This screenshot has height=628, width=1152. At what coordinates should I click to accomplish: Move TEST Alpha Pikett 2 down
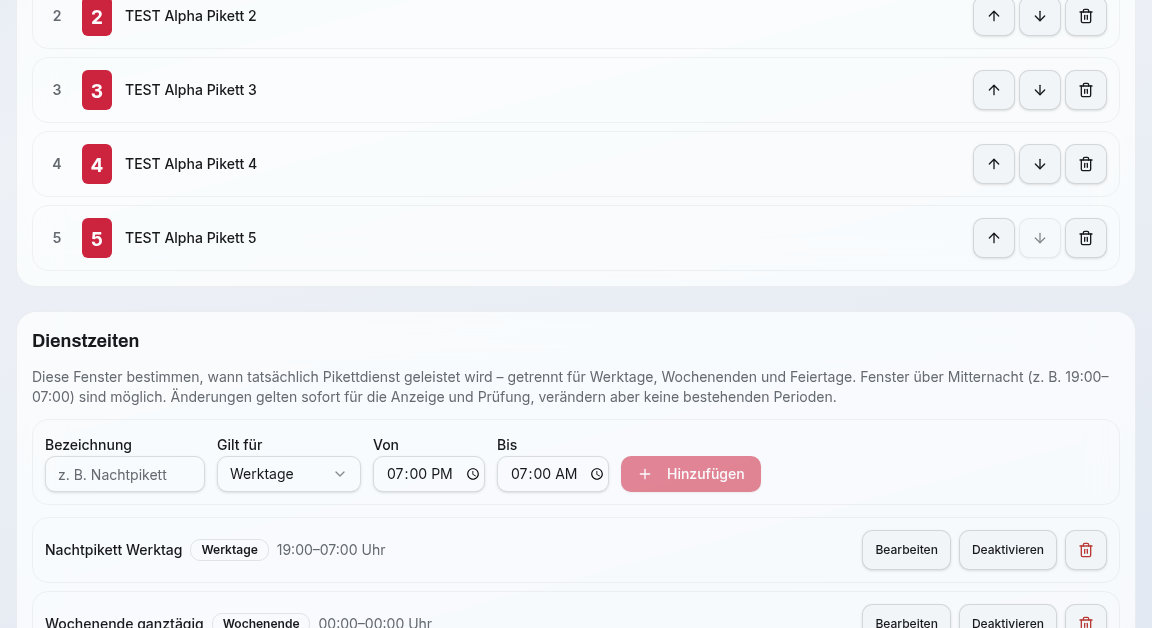(1040, 16)
